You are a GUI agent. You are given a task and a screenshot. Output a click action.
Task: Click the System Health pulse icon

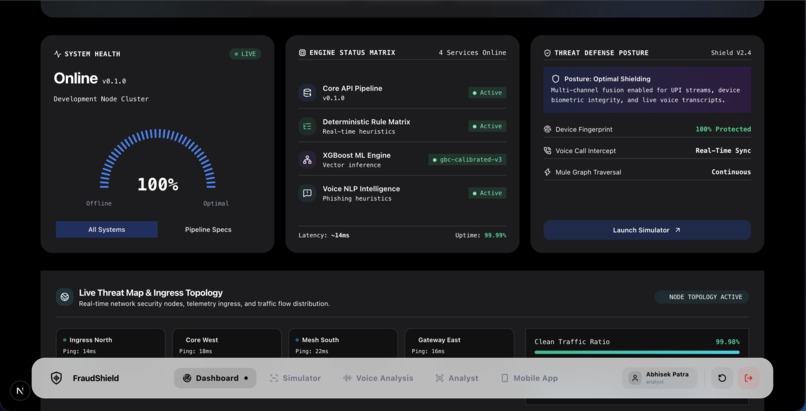[x=58, y=54]
